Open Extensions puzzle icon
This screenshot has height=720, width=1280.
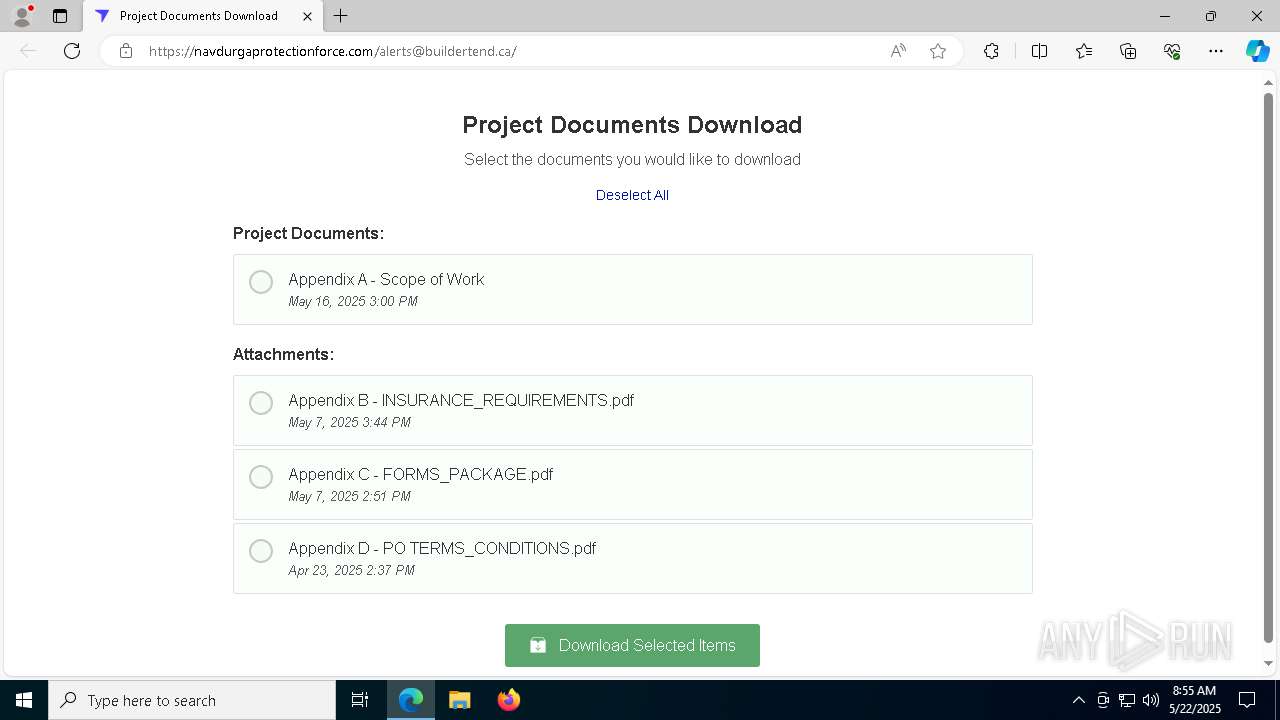tap(991, 51)
